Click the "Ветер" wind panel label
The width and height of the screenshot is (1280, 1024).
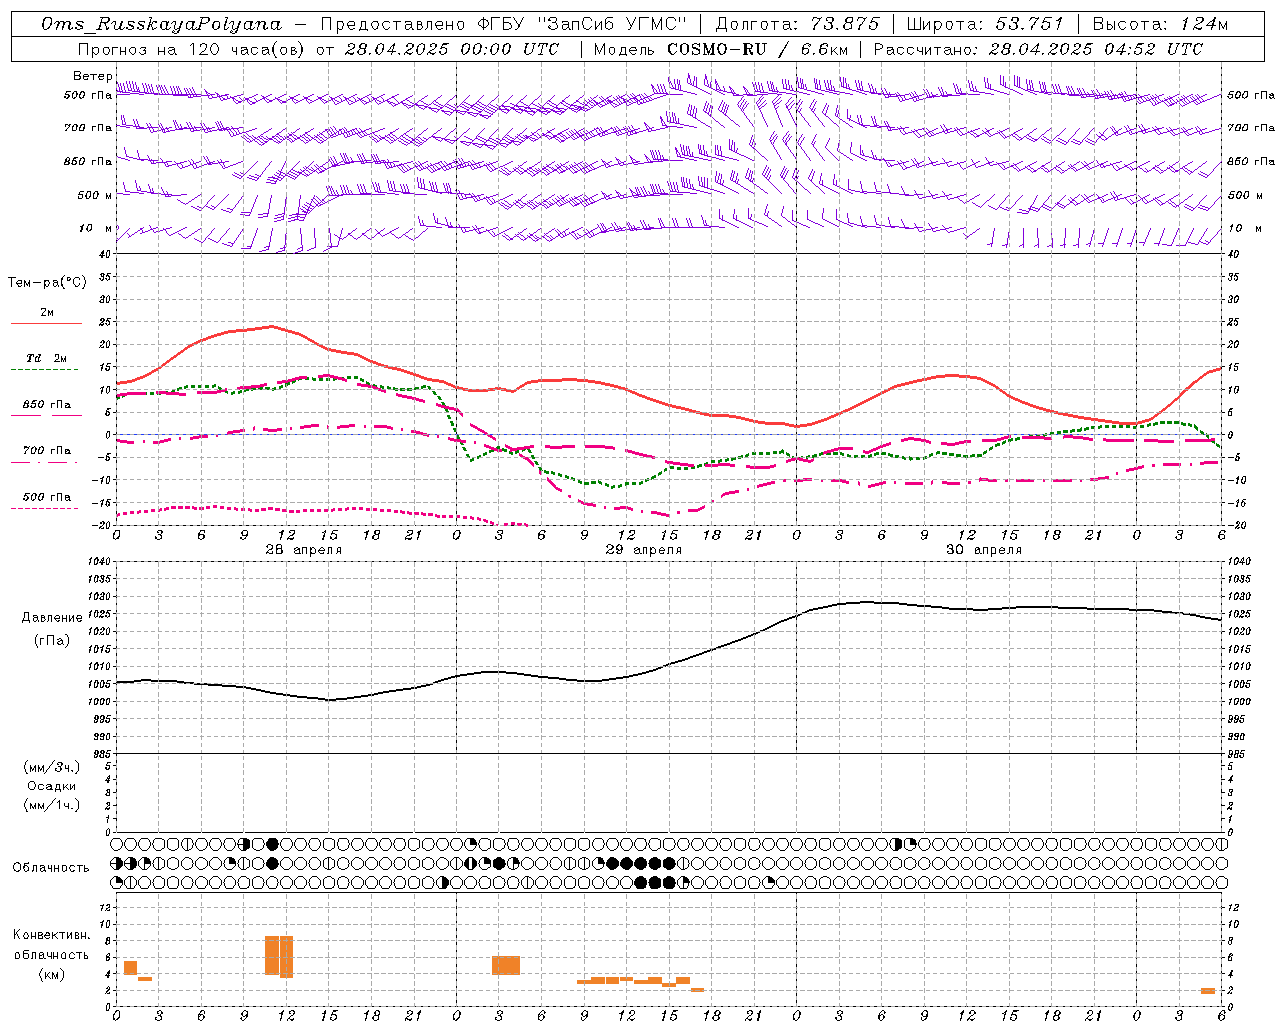click(93, 76)
